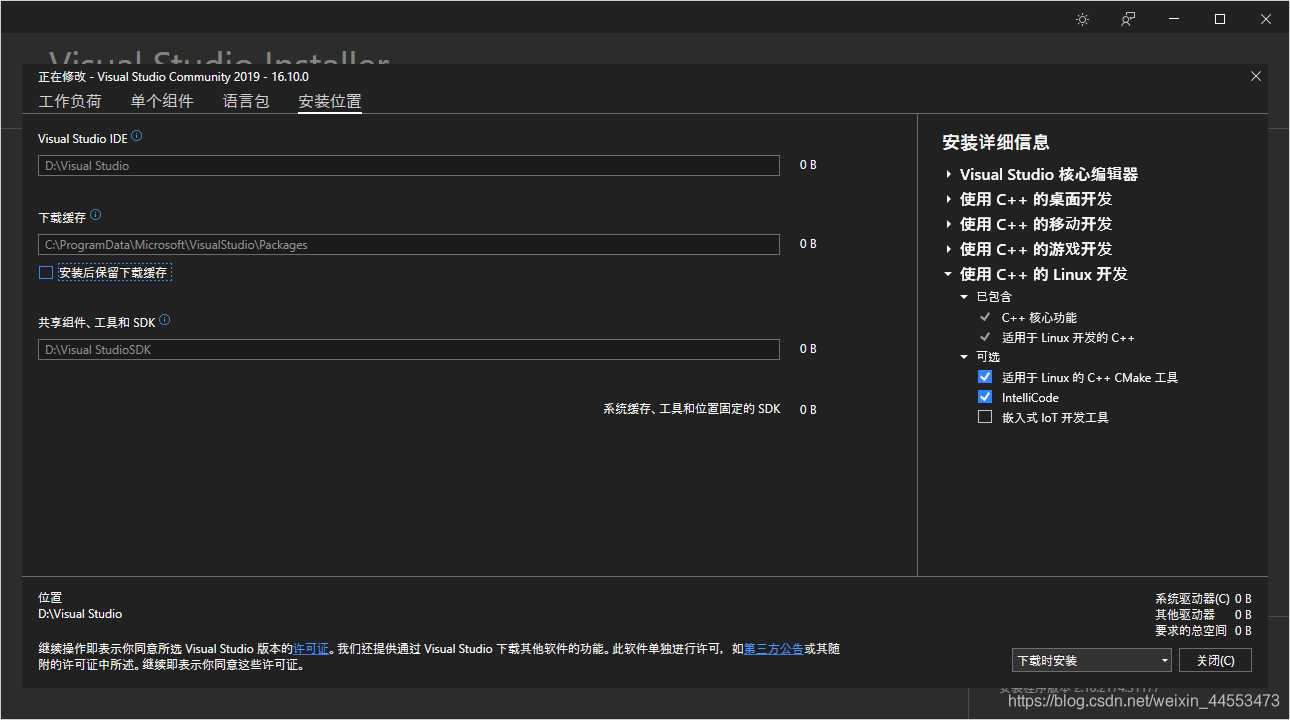
Task: Collapse the 可选 group
Action: (x=964, y=357)
